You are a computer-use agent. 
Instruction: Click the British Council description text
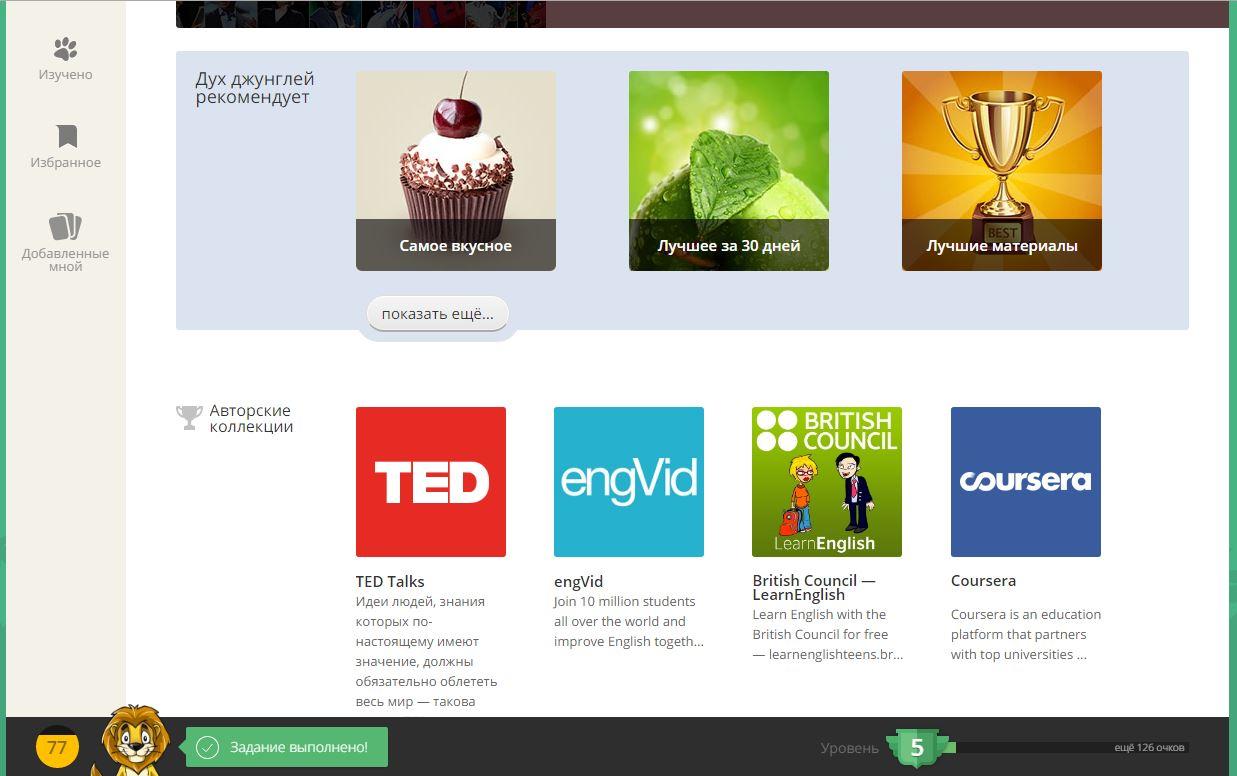click(827, 634)
